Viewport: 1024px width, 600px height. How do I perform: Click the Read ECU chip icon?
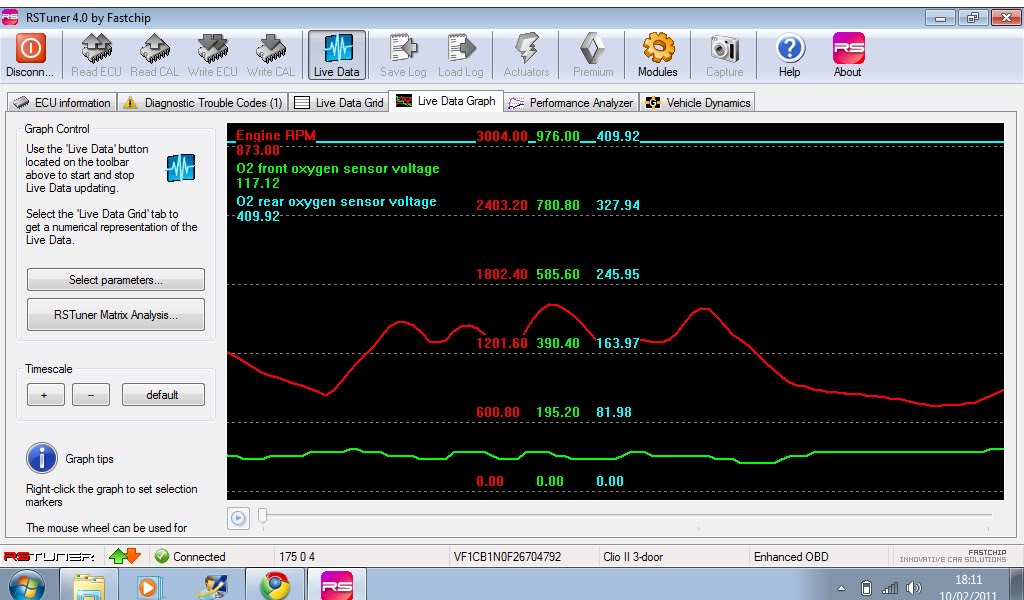tap(96, 49)
